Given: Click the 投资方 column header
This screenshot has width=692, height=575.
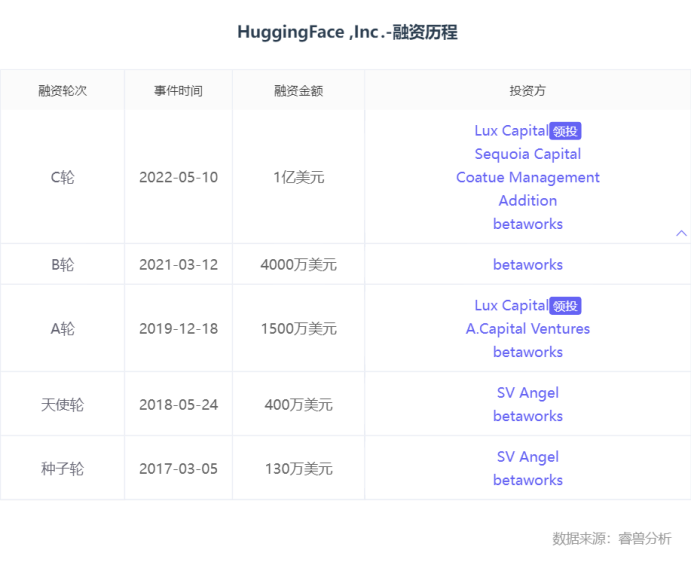Looking at the screenshot, I should pos(528,91).
